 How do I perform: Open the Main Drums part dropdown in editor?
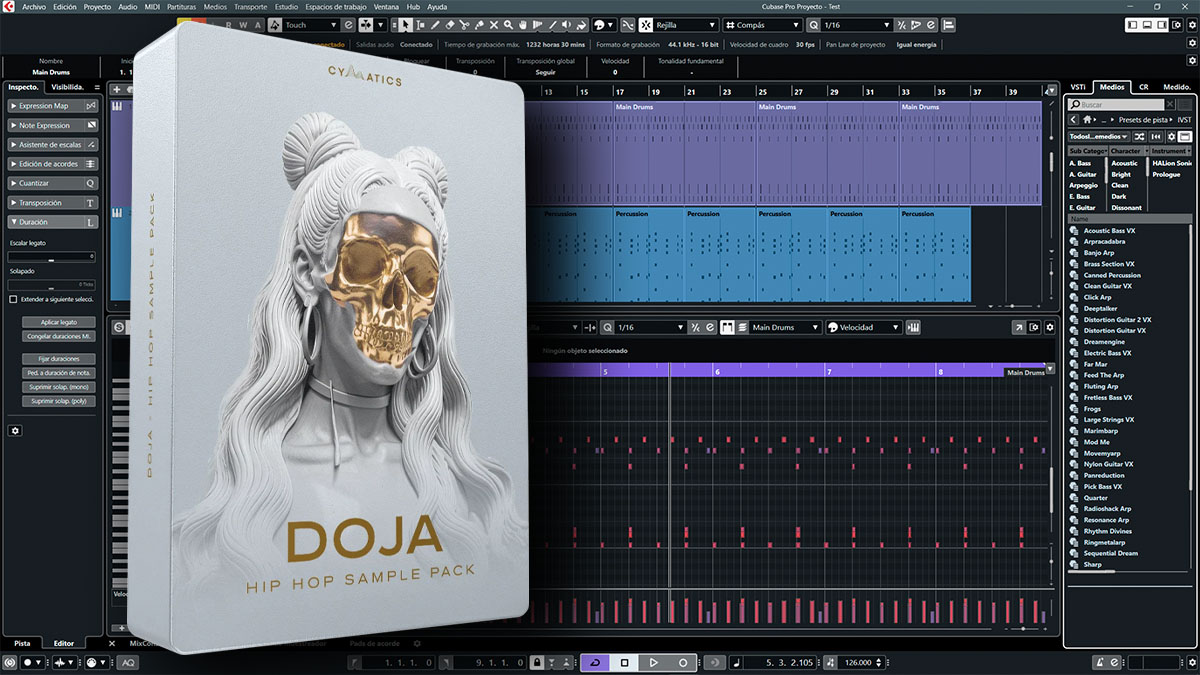(x=785, y=327)
